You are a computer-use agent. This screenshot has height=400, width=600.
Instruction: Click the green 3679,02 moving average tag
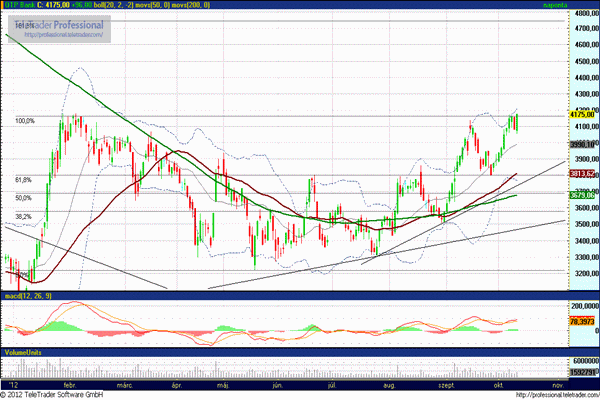[x=583, y=195]
